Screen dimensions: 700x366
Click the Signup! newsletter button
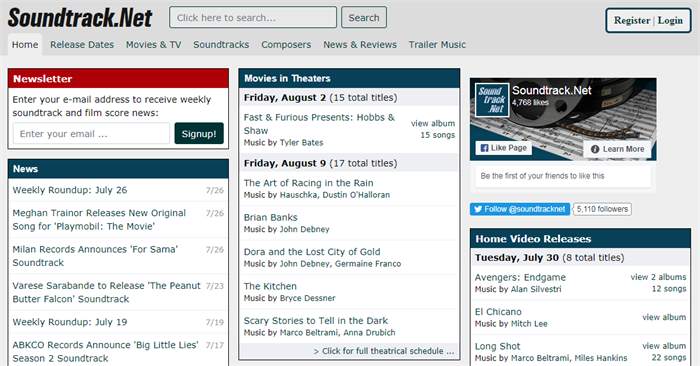199,133
